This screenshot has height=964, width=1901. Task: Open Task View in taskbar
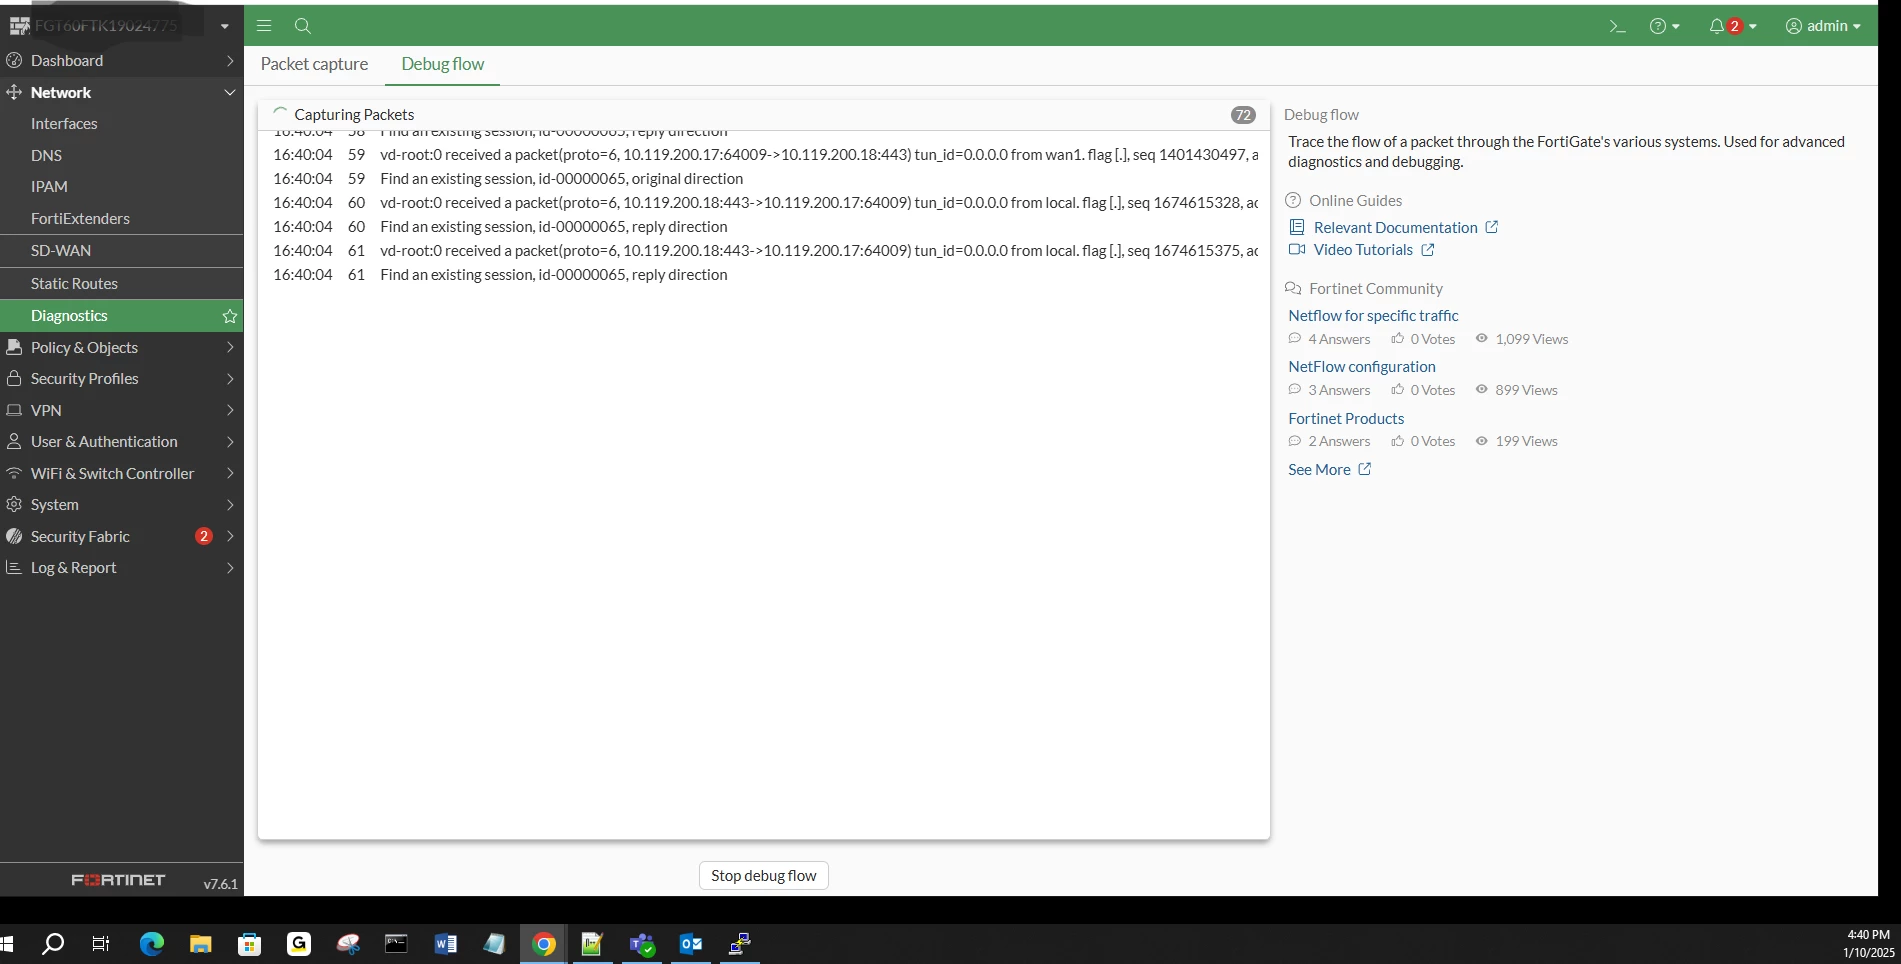(101, 944)
